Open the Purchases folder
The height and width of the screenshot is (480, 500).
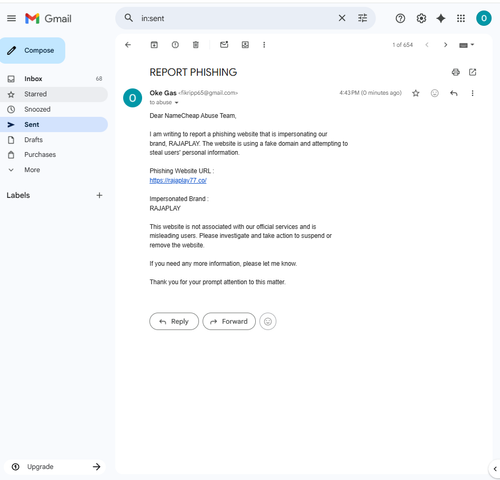coord(53,155)
